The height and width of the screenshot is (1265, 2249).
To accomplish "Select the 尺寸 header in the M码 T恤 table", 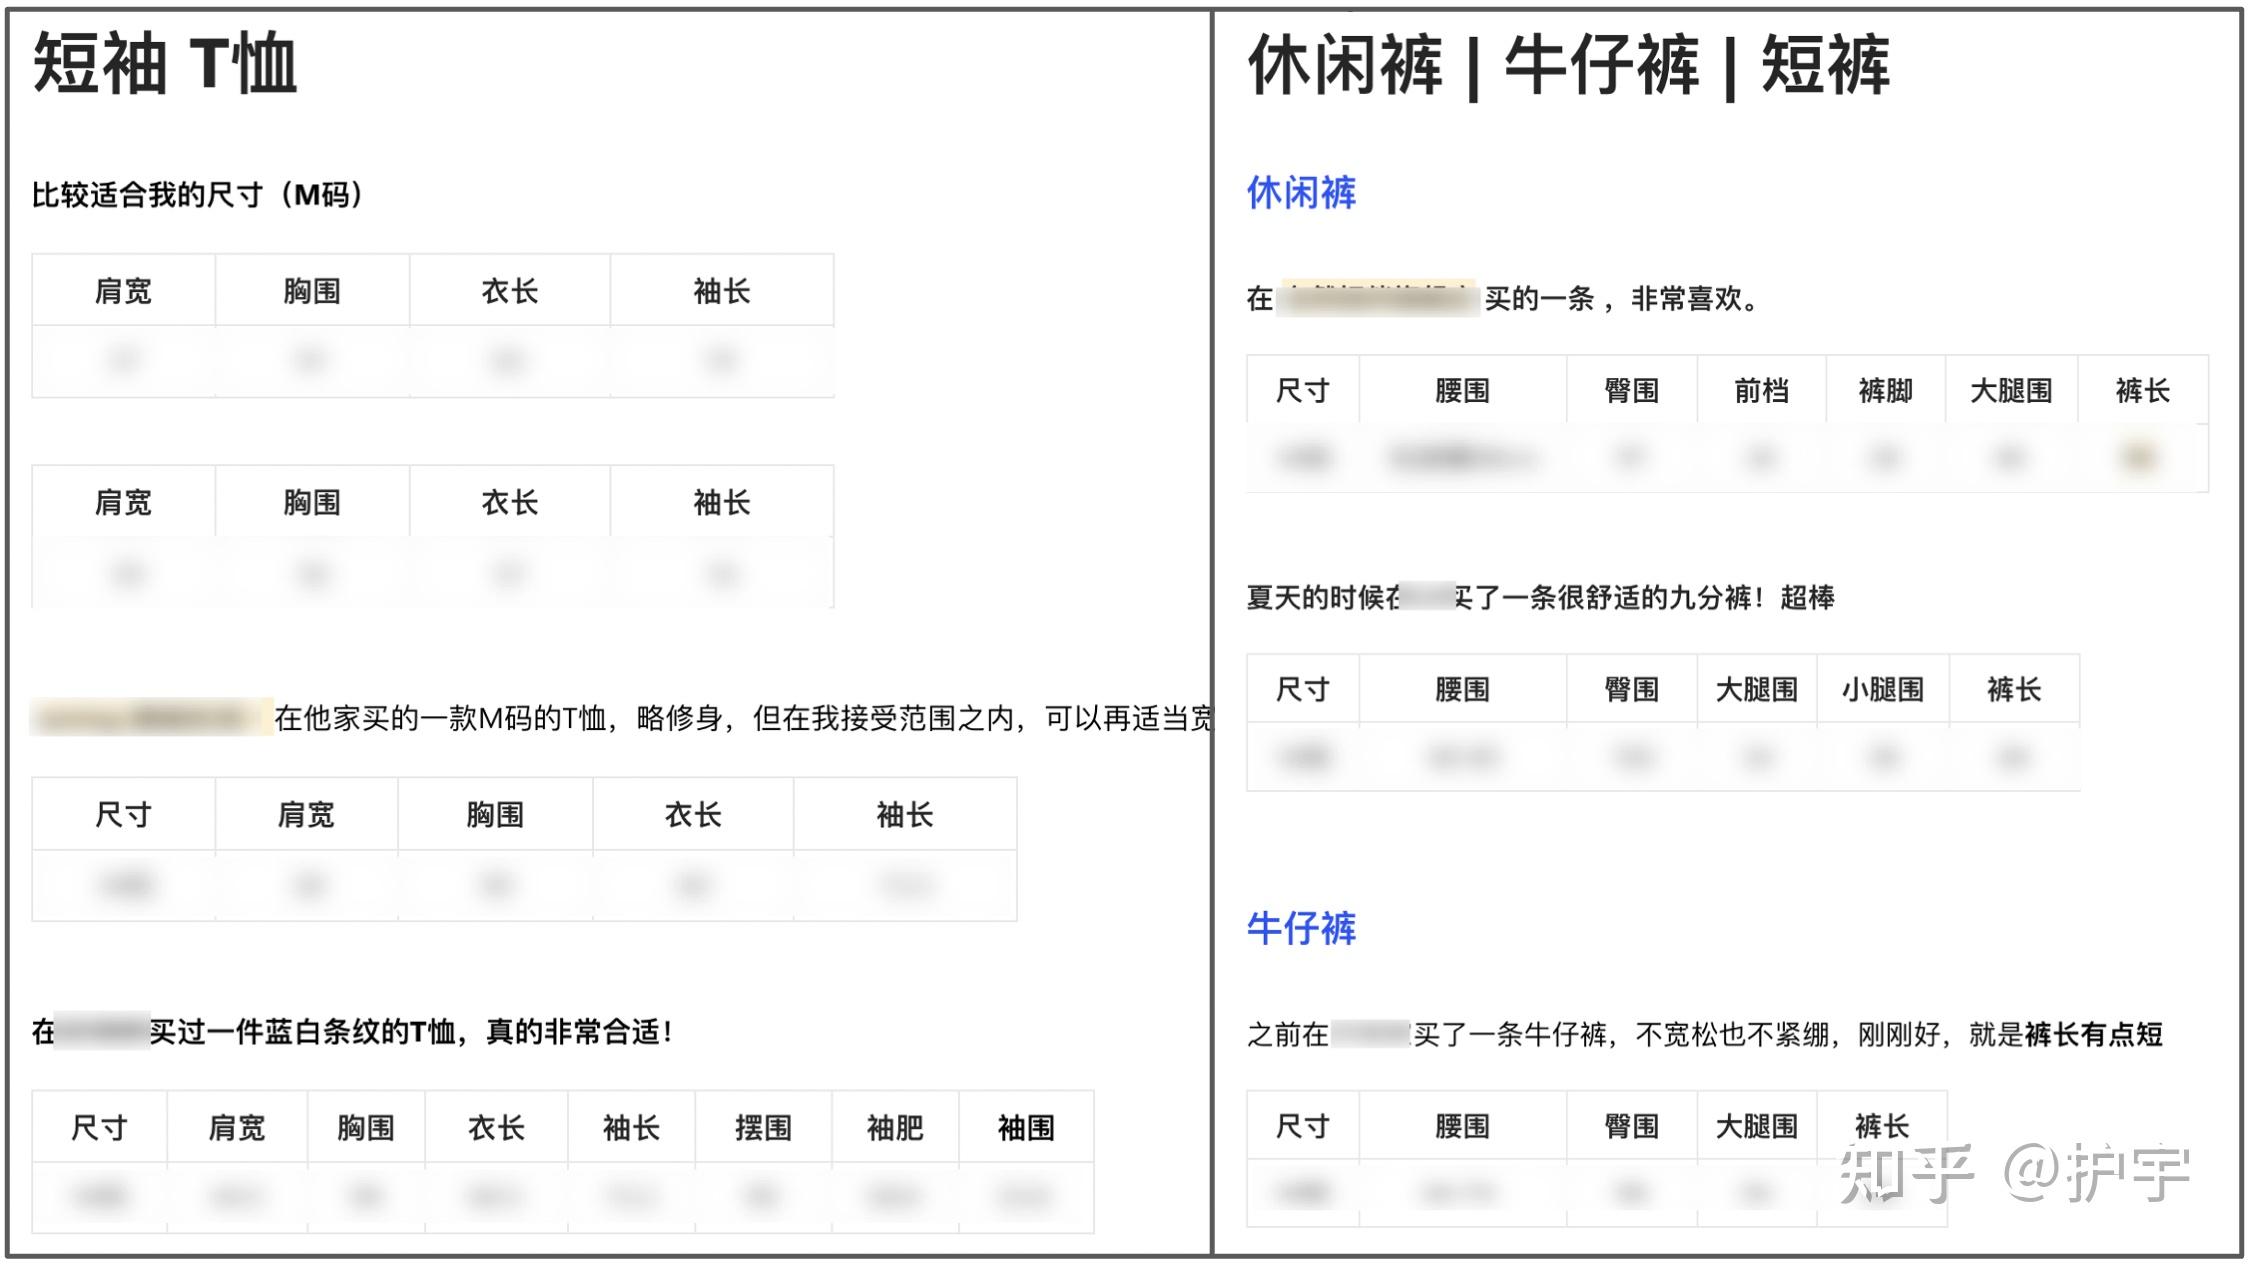I will point(122,814).
